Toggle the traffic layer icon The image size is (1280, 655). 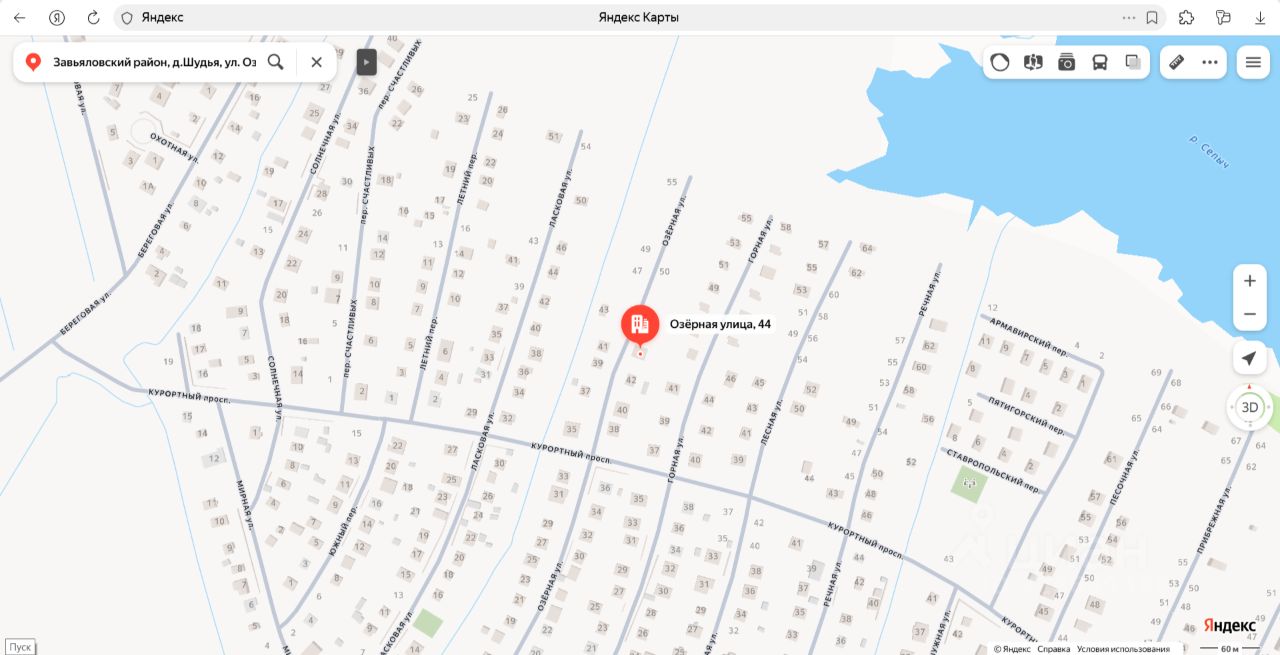[x=1000, y=62]
